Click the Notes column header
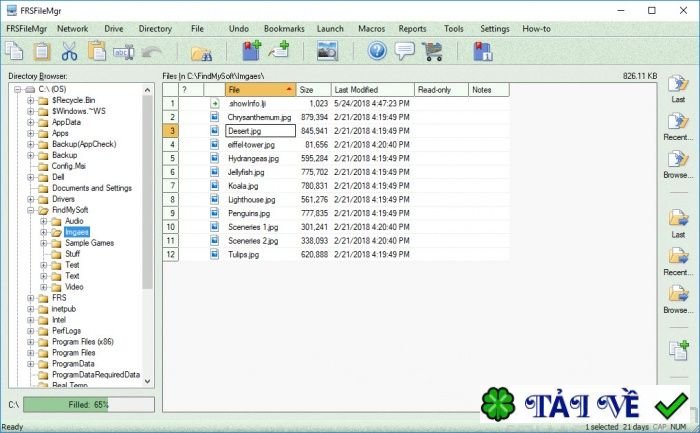 pos(489,90)
